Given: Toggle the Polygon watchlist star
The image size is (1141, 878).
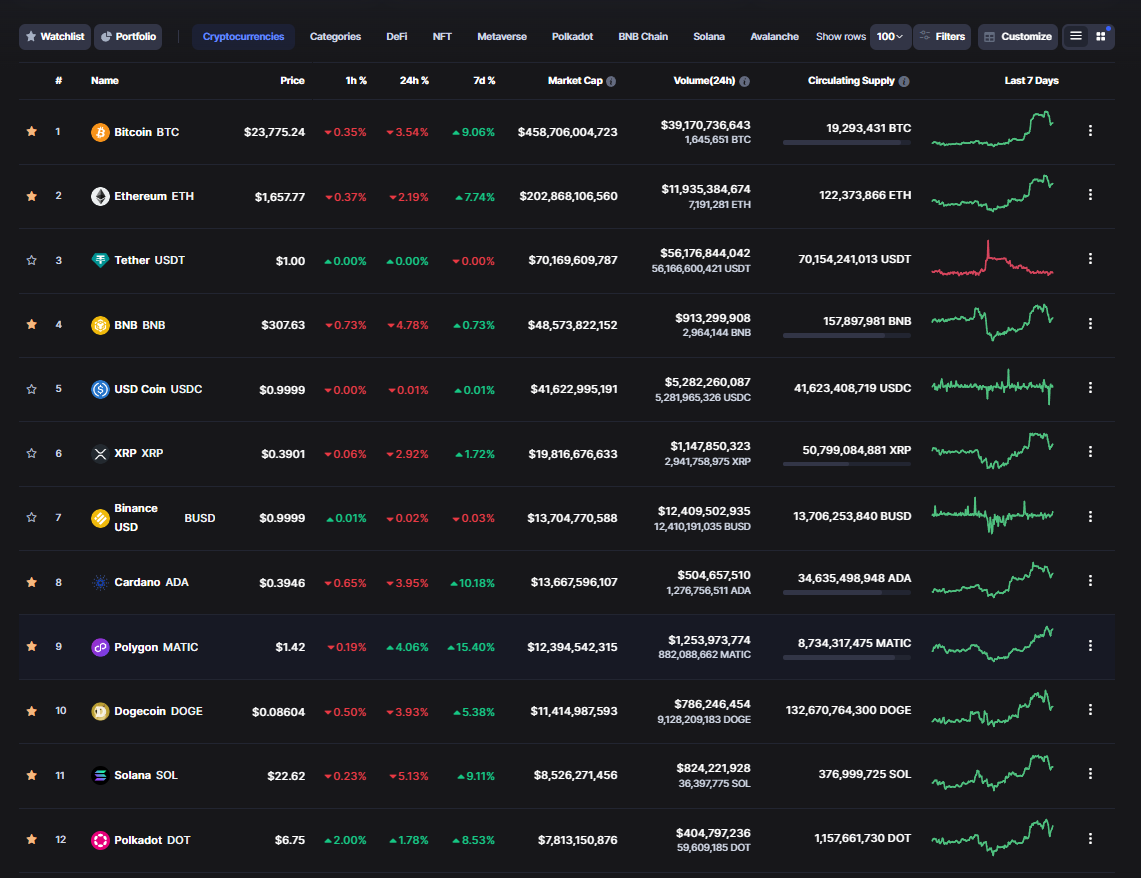Looking at the screenshot, I should pyautogui.click(x=32, y=646).
